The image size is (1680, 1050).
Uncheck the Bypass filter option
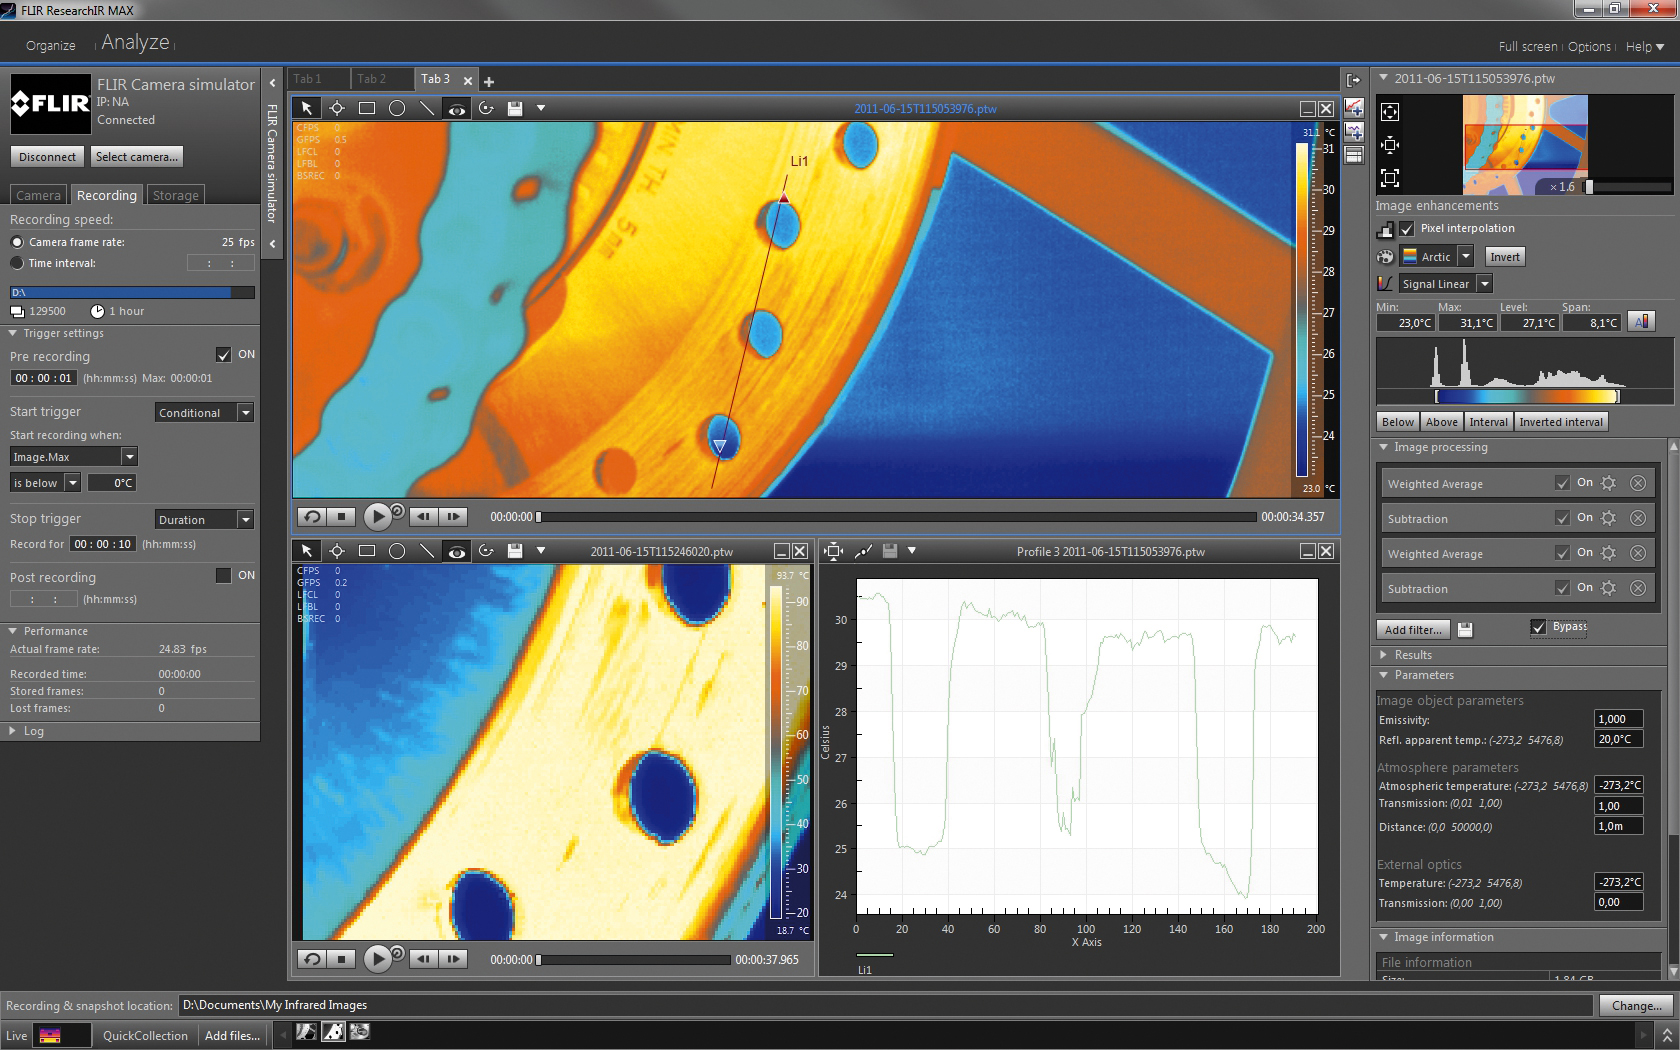[x=1539, y=627]
